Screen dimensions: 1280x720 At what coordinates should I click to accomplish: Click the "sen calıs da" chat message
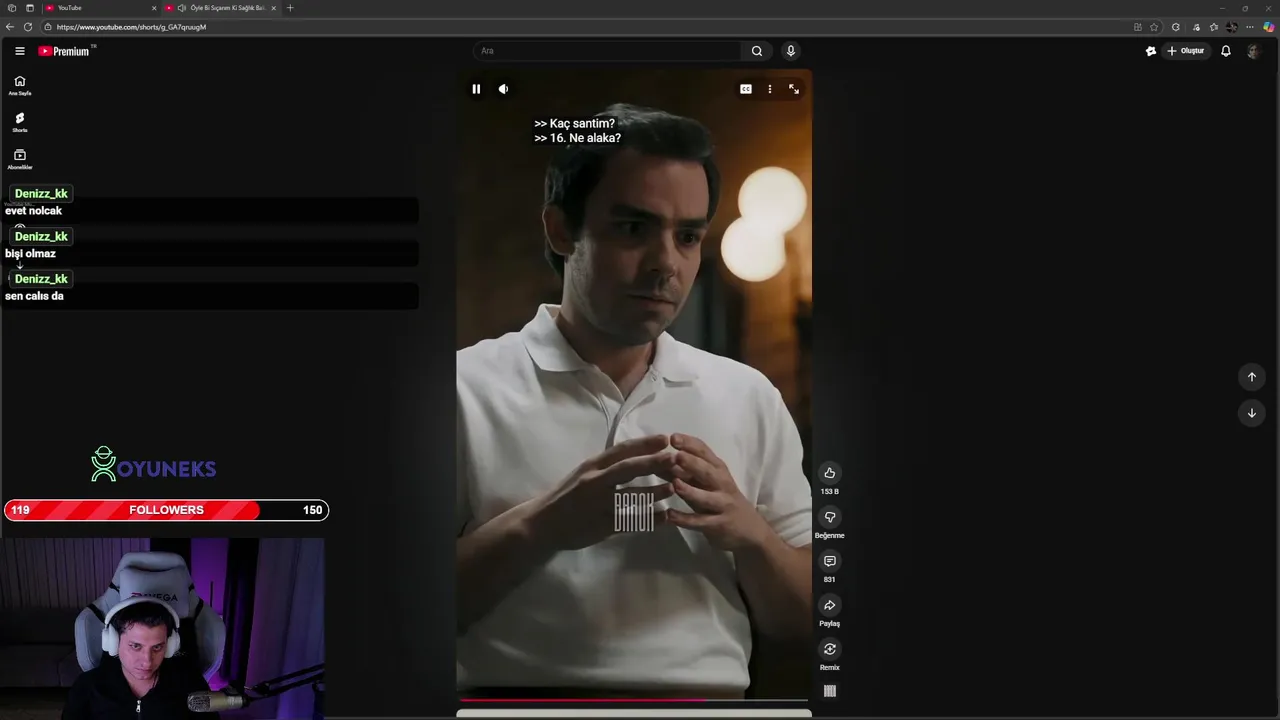[34, 296]
